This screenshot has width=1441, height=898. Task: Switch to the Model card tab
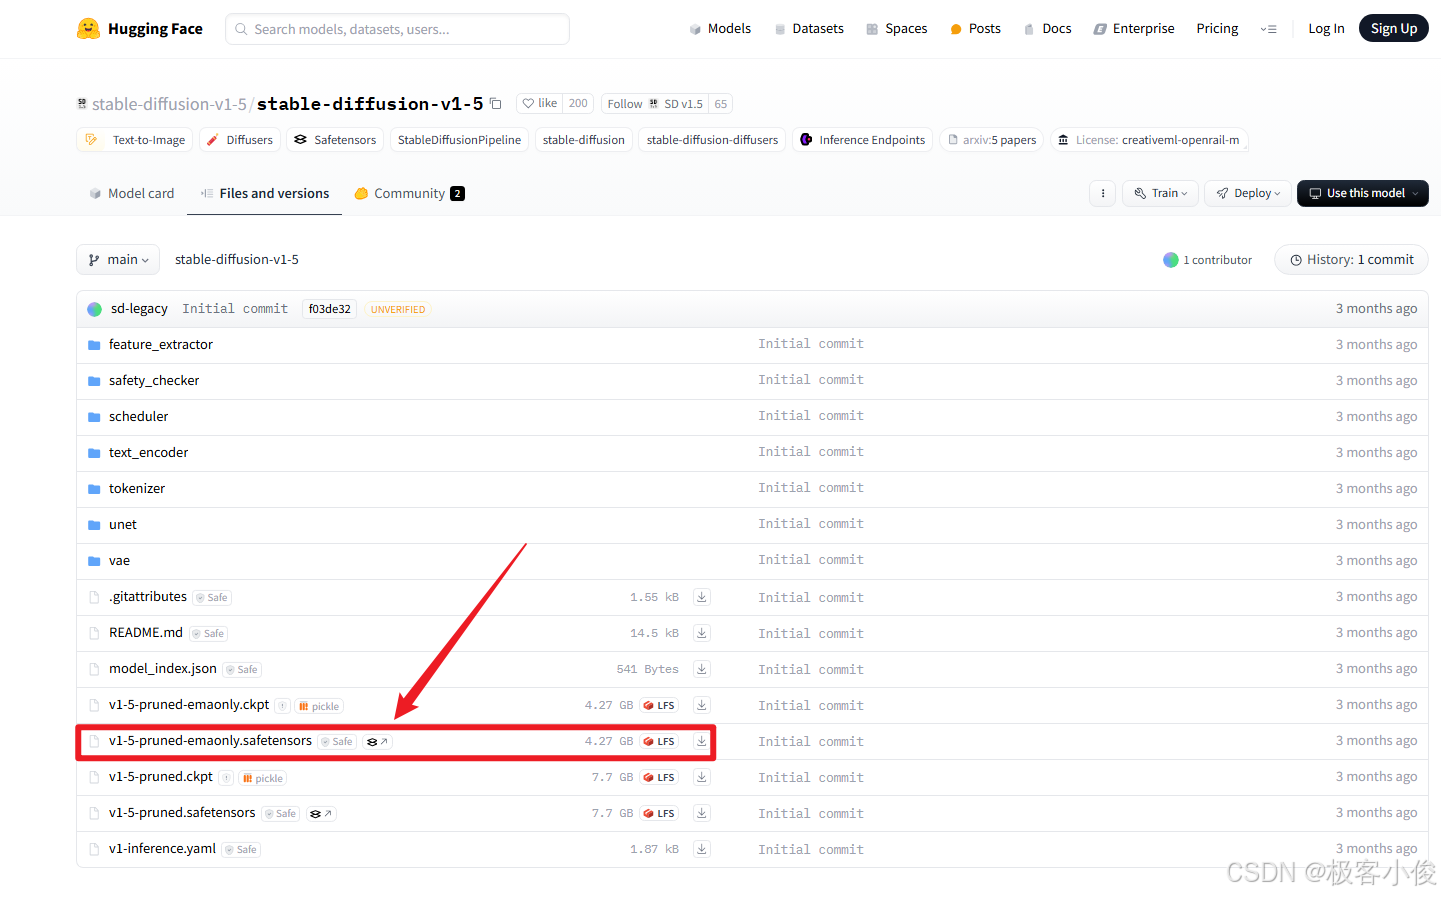point(131,194)
